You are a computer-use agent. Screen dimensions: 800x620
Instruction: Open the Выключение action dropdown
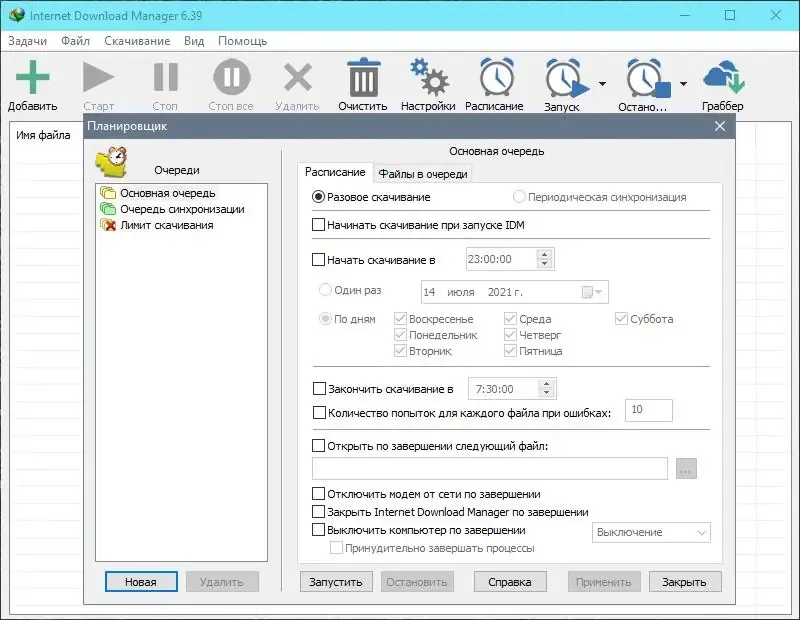click(x=651, y=532)
